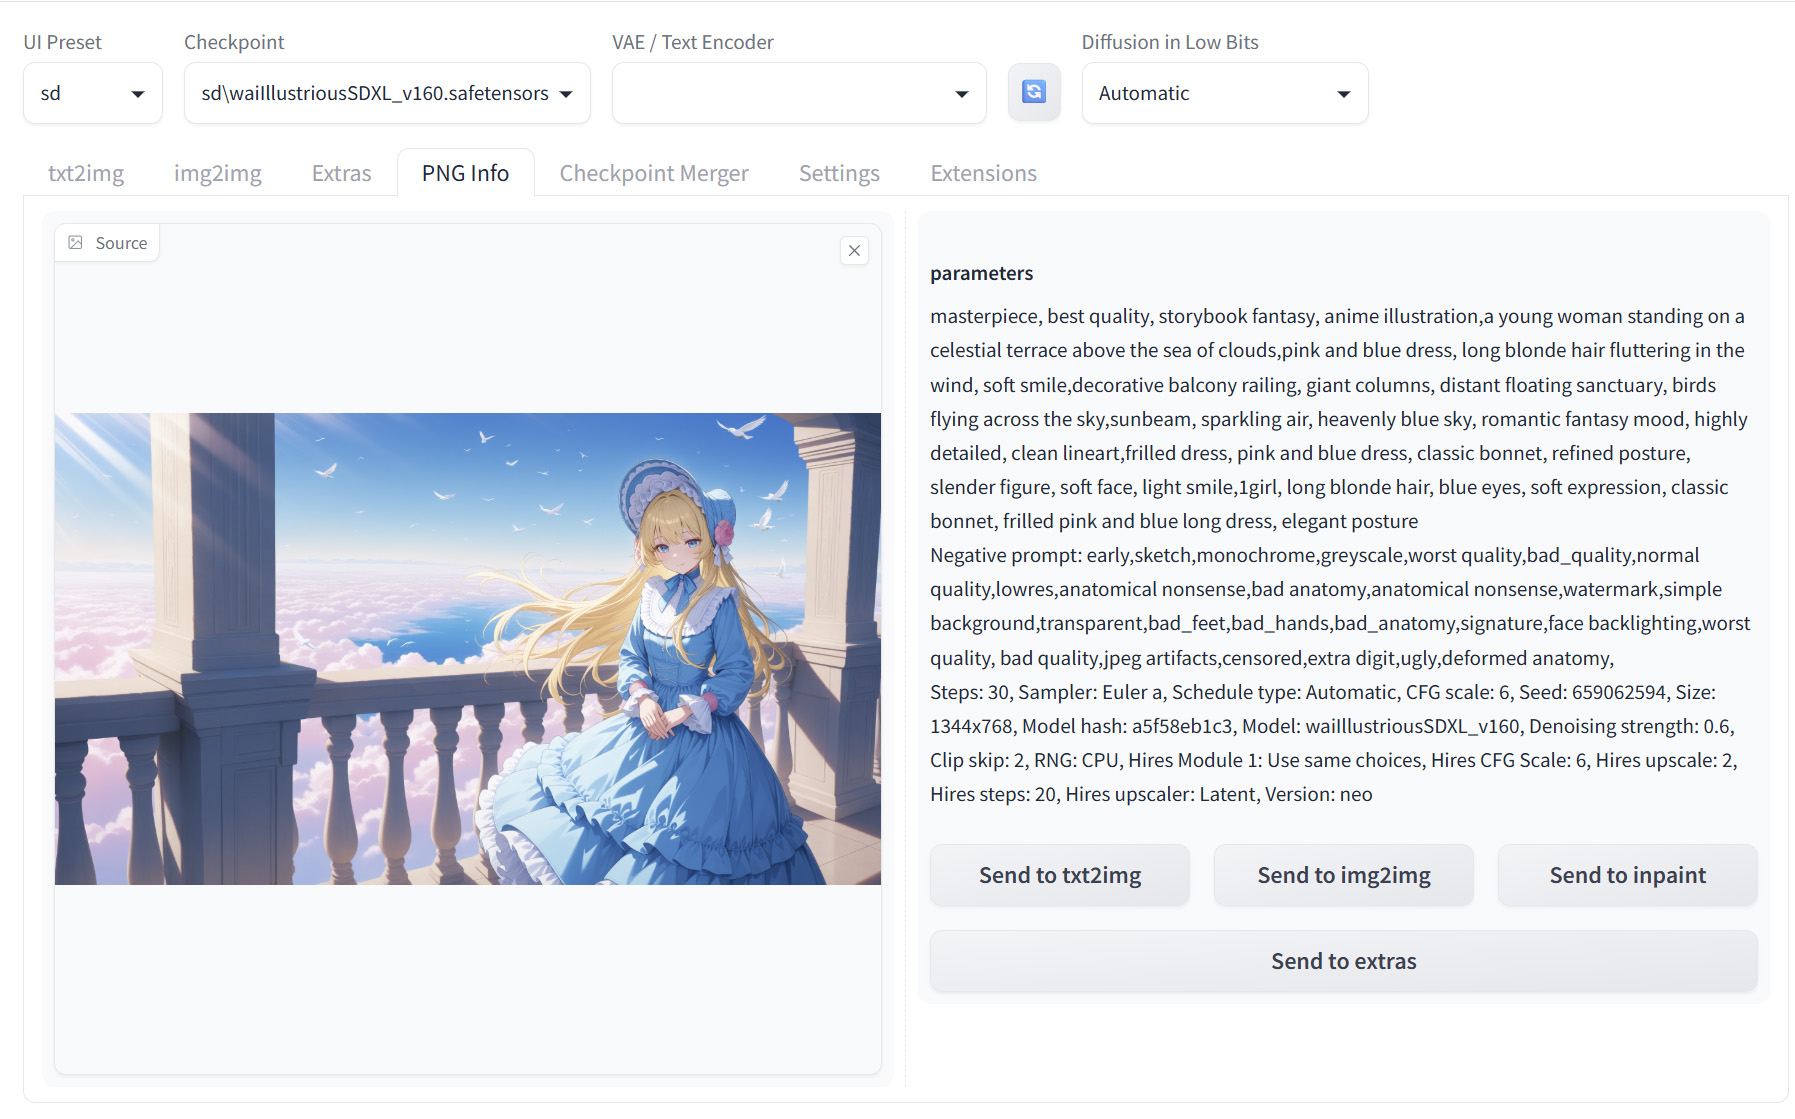Switch to the Settings tab
This screenshot has width=1795, height=1119.
coord(839,173)
